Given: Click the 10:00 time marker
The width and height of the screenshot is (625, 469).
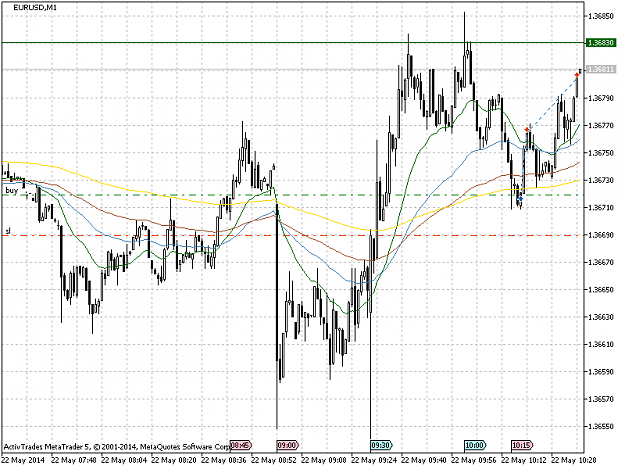Looking at the screenshot, I should pos(475,445).
